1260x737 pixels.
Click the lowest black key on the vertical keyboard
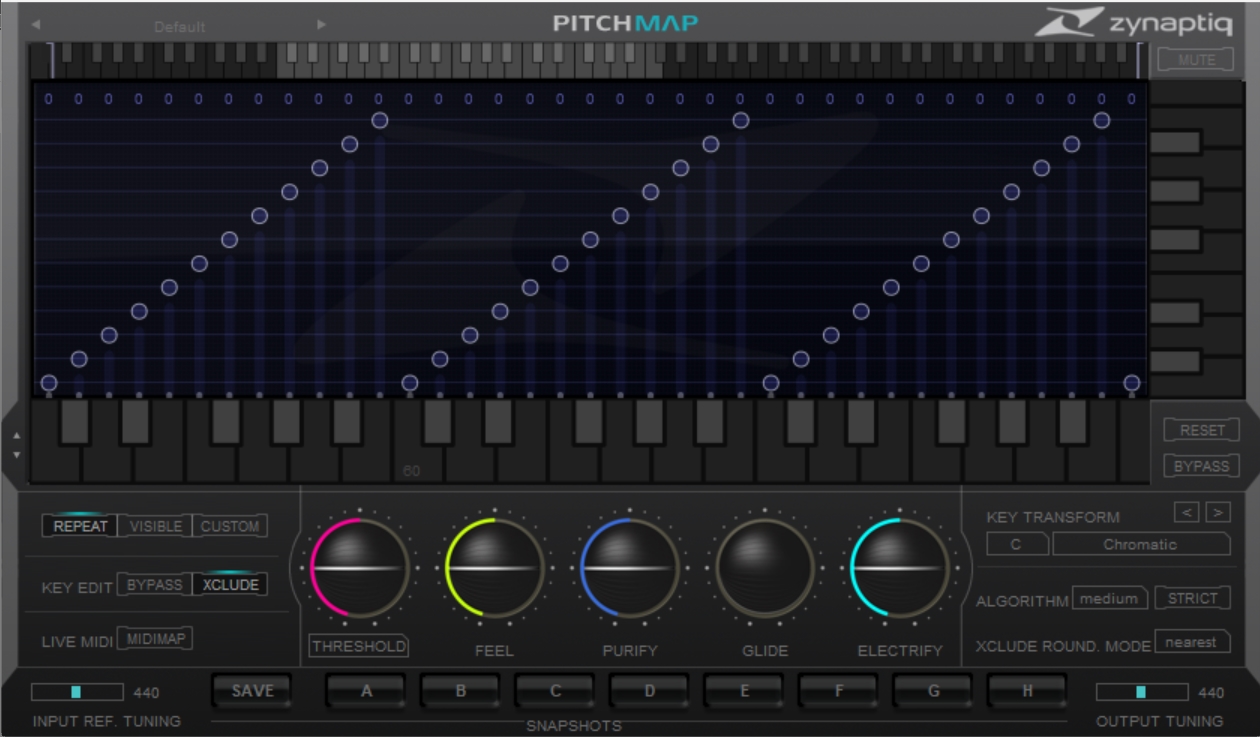coord(1175,361)
